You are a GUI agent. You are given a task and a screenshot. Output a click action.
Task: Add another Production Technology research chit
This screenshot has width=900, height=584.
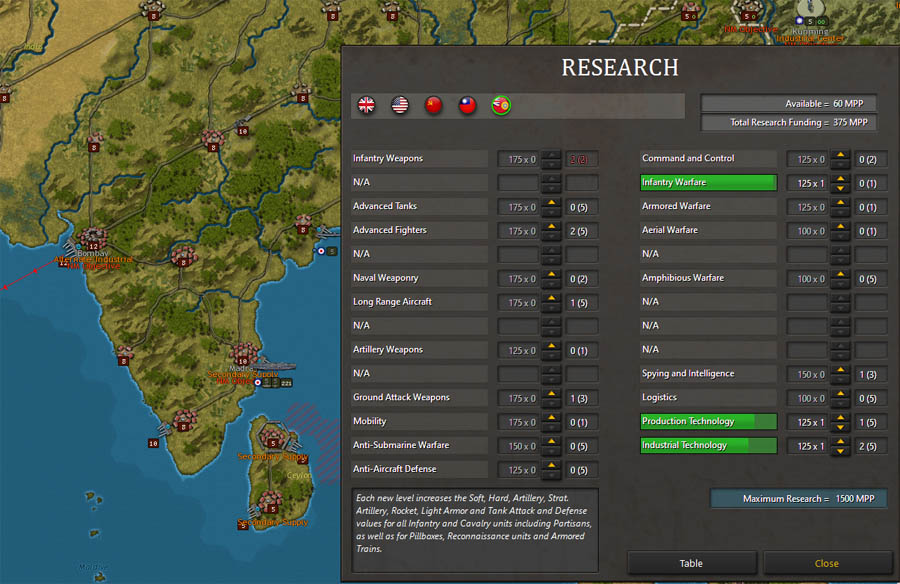pyautogui.click(x=840, y=418)
